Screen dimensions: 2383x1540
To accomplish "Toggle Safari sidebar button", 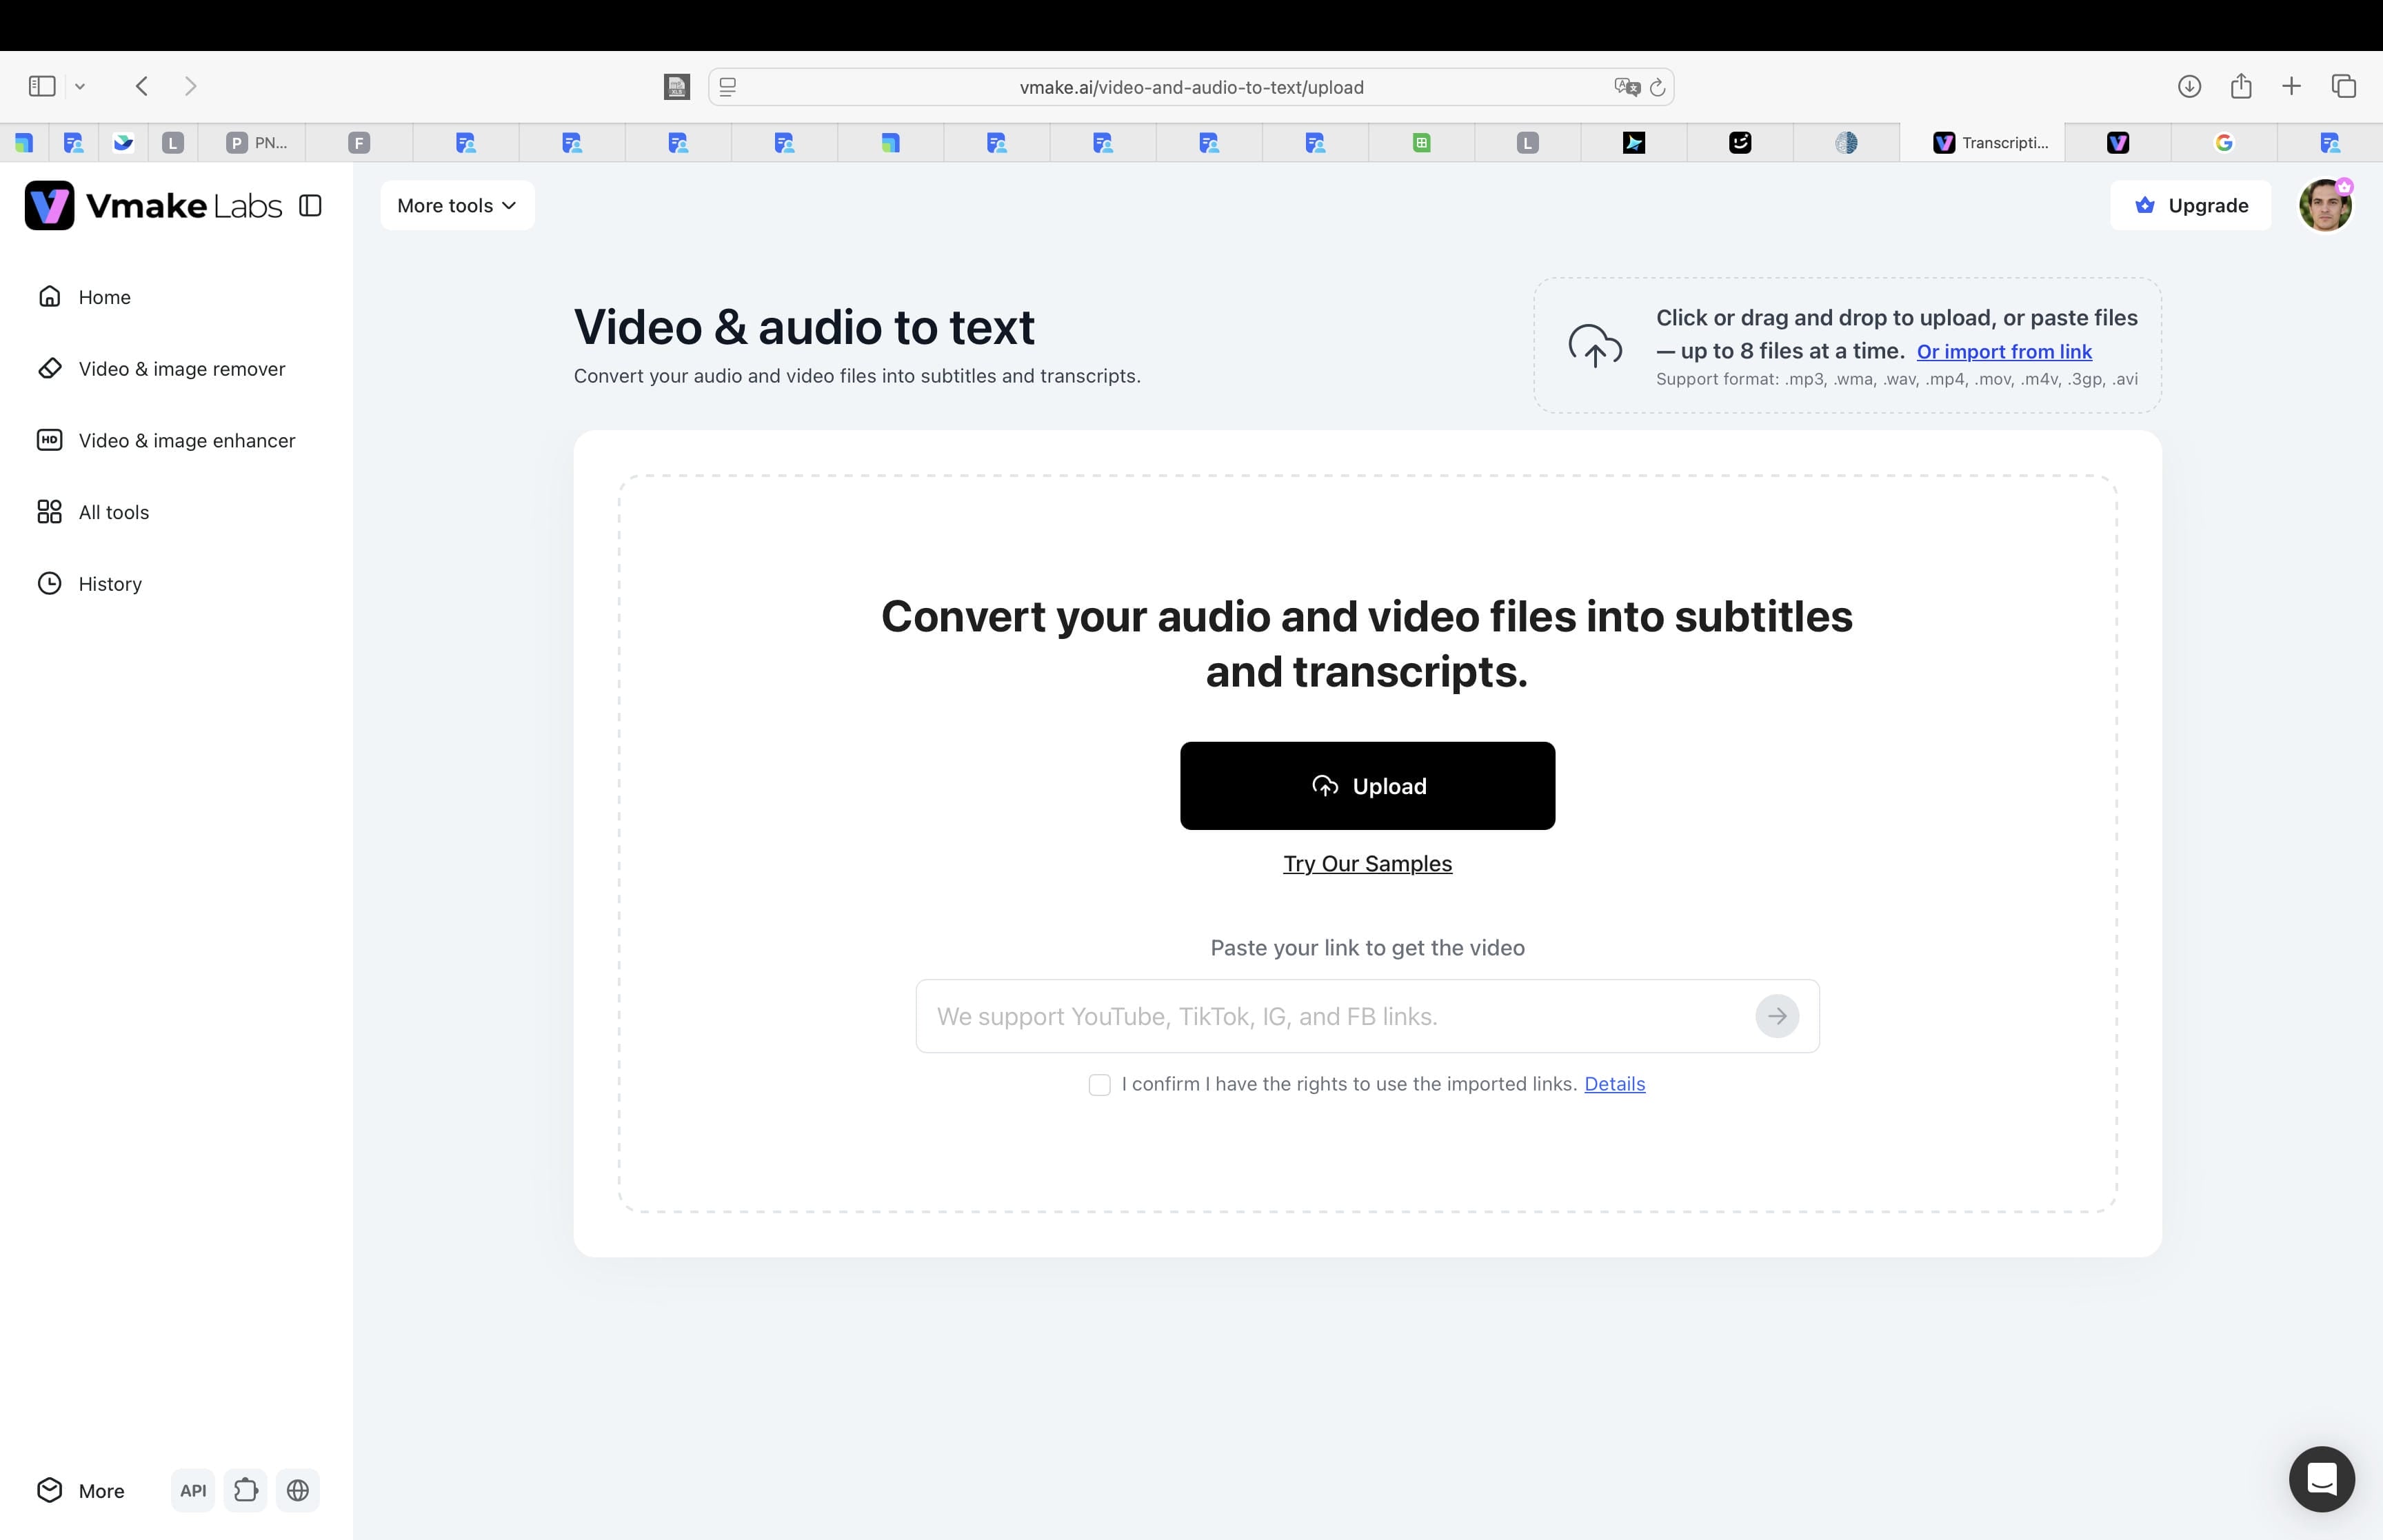I will (42, 86).
